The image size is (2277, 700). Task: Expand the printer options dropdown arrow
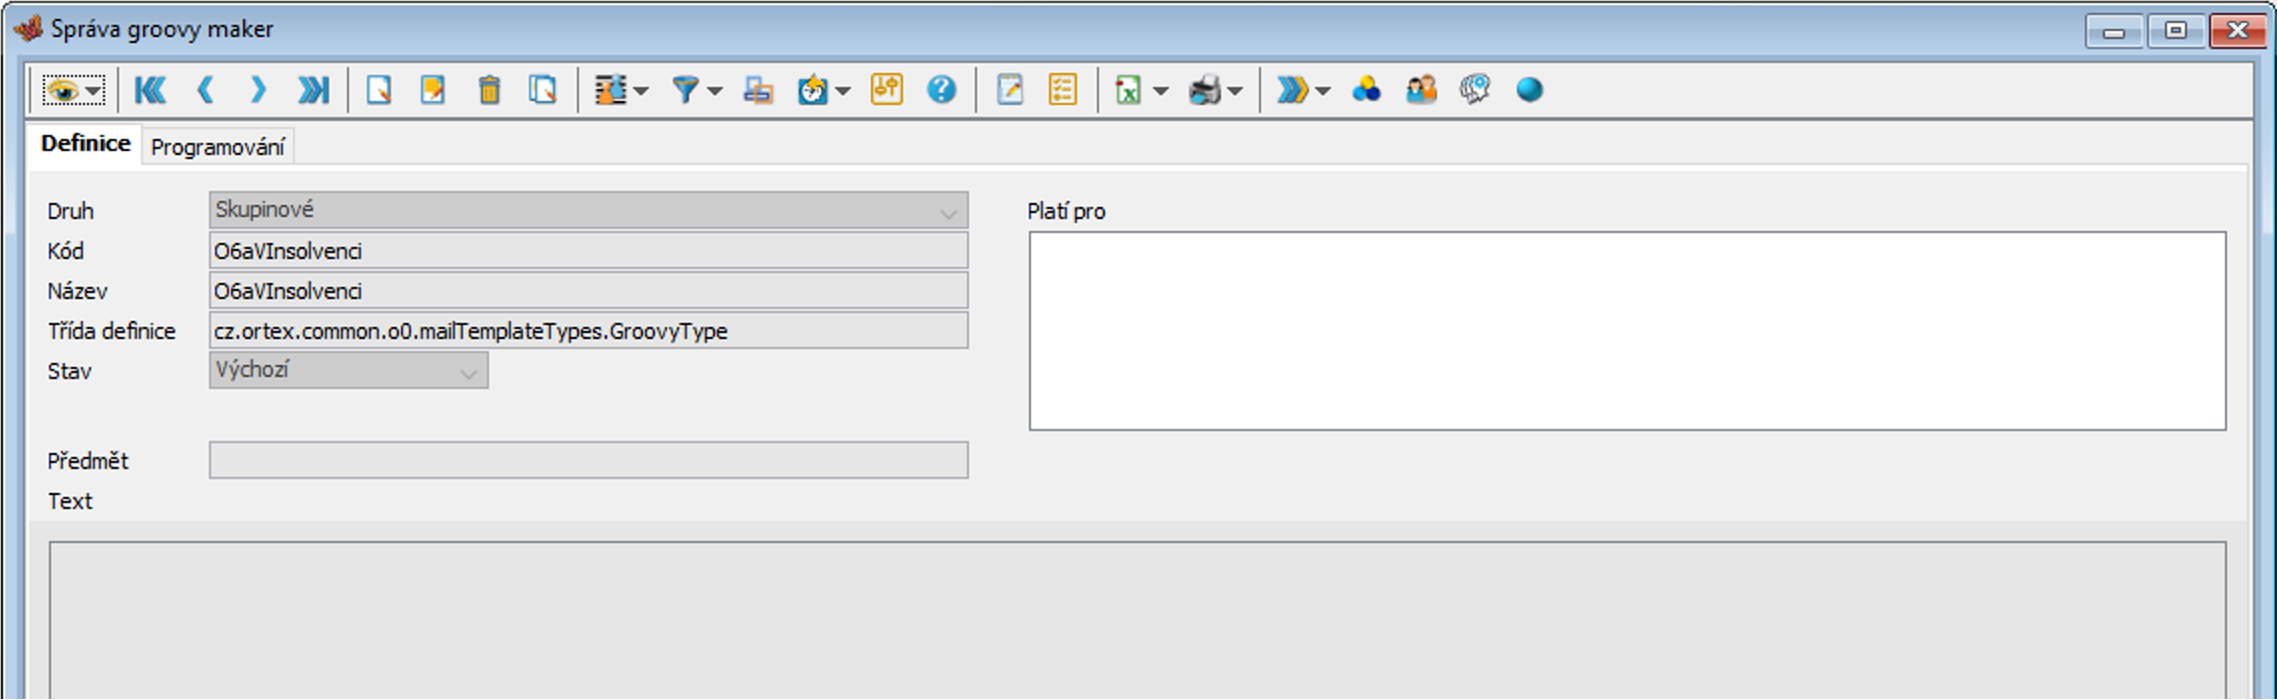coord(1236,92)
